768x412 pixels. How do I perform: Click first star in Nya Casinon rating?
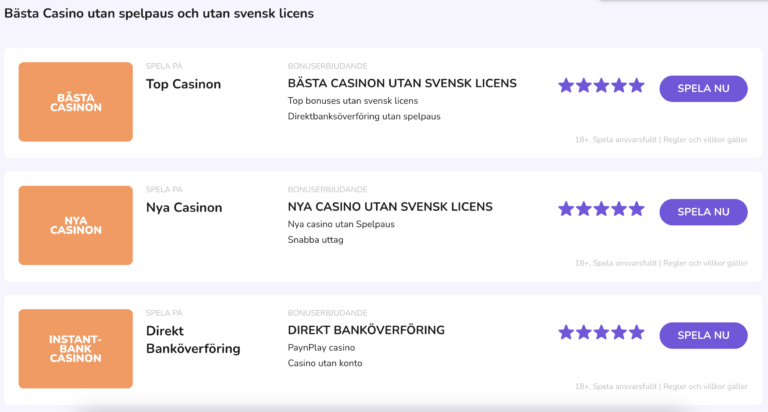[x=566, y=209]
